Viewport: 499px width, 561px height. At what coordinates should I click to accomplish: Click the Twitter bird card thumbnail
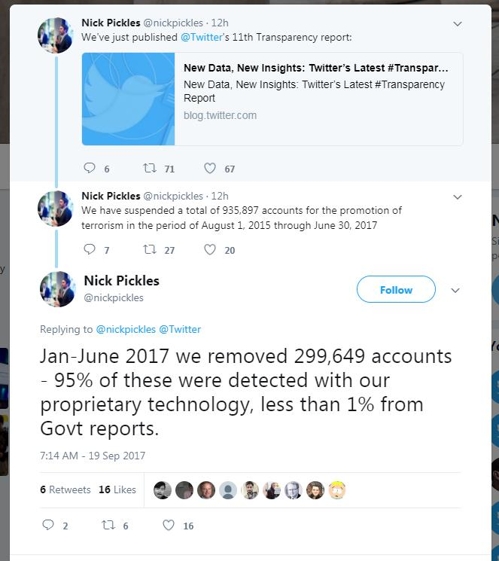[128, 99]
